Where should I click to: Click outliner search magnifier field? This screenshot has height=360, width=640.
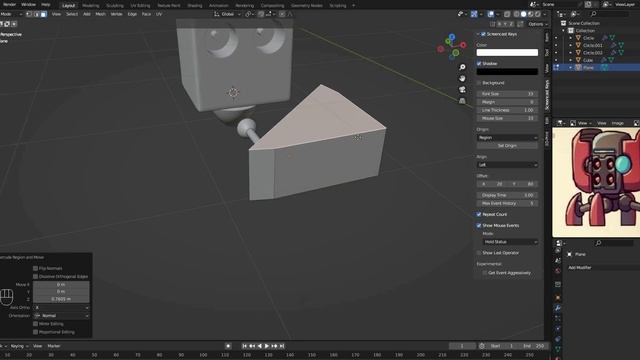[609, 14]
